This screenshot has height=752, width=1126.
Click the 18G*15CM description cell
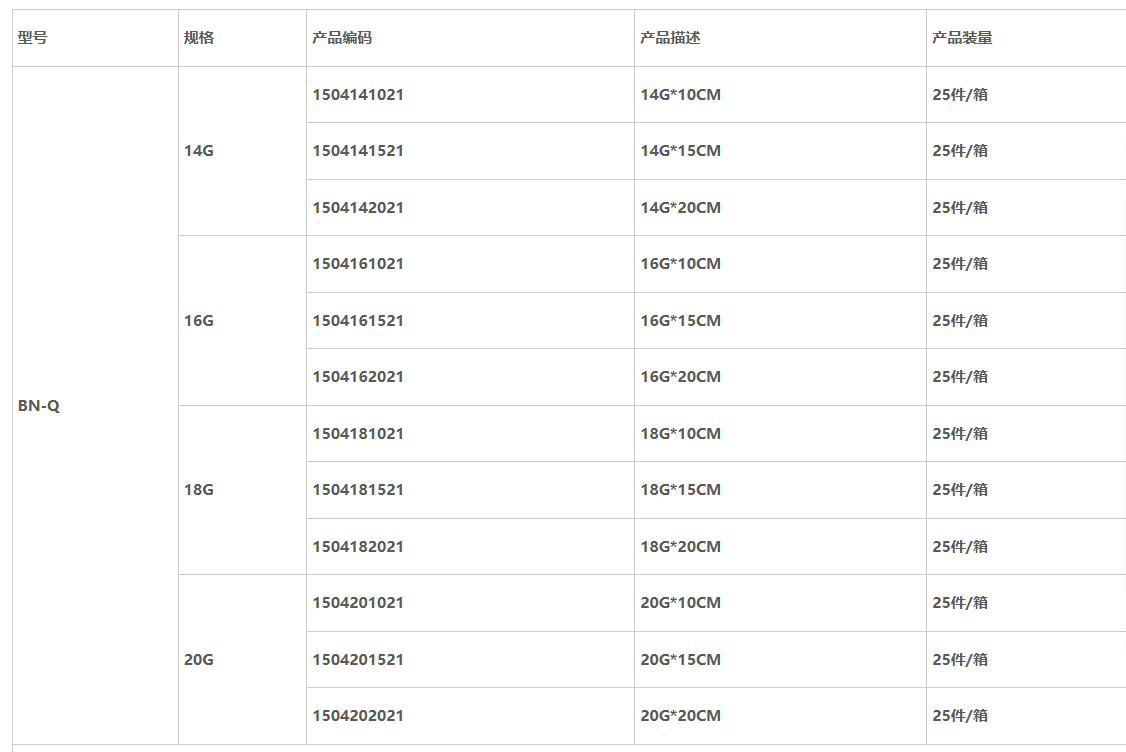(x=680, y=490)
